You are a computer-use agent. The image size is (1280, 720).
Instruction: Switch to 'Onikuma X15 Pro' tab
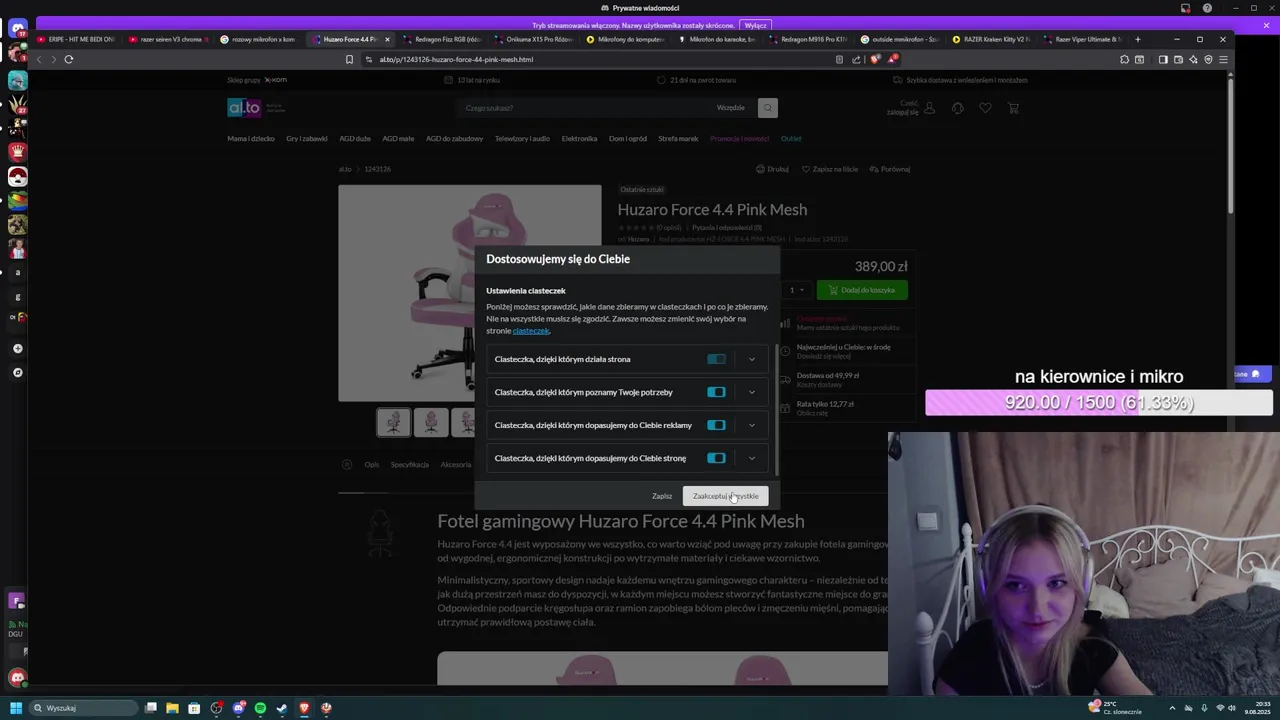click(x=536, y=39)
